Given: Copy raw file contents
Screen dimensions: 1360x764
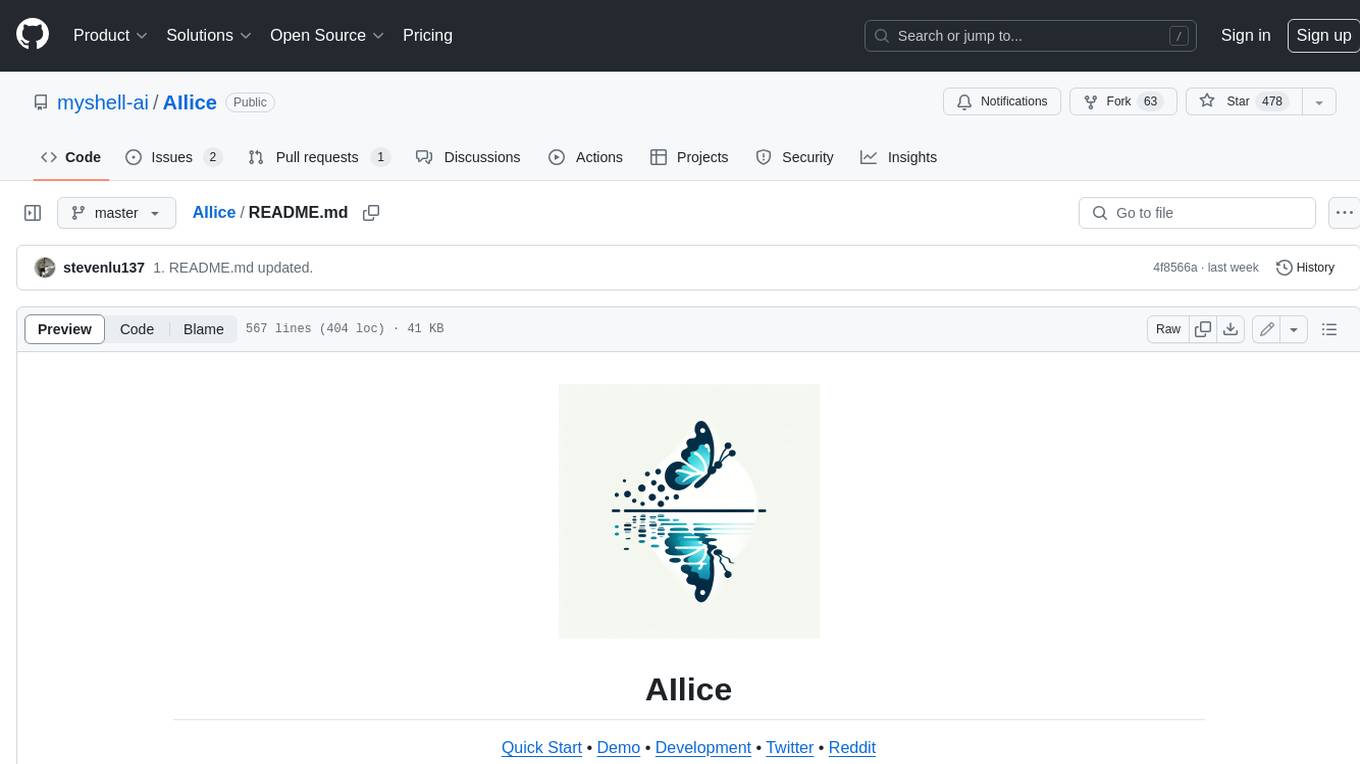Looking at the screenshot, I should [x=1203, y=329].
